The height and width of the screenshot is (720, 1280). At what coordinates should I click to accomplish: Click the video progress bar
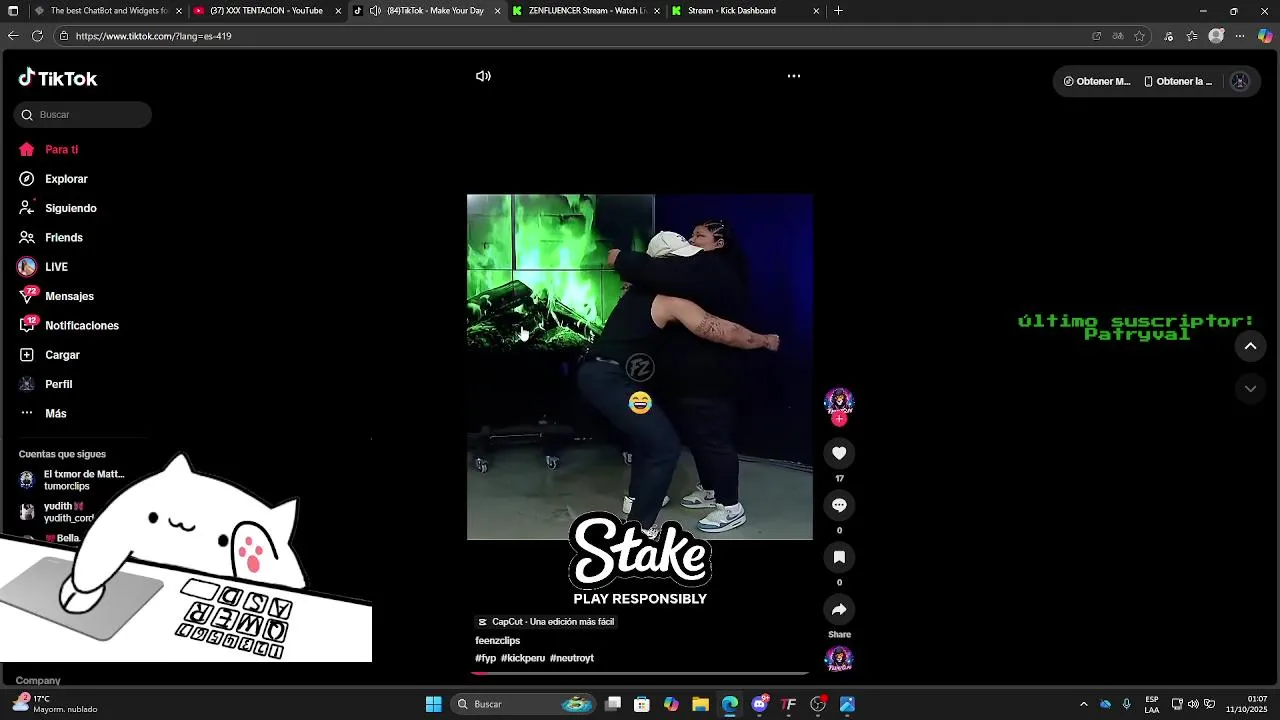(640, 673)
